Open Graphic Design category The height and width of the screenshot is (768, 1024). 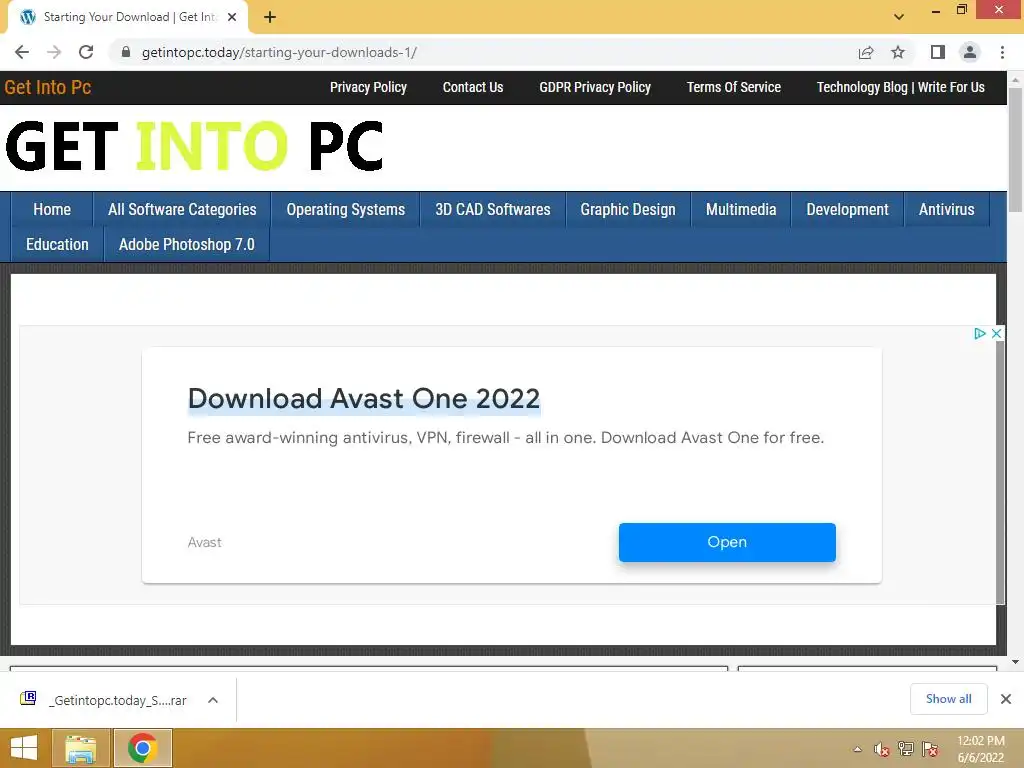click(x=628, y=210)
